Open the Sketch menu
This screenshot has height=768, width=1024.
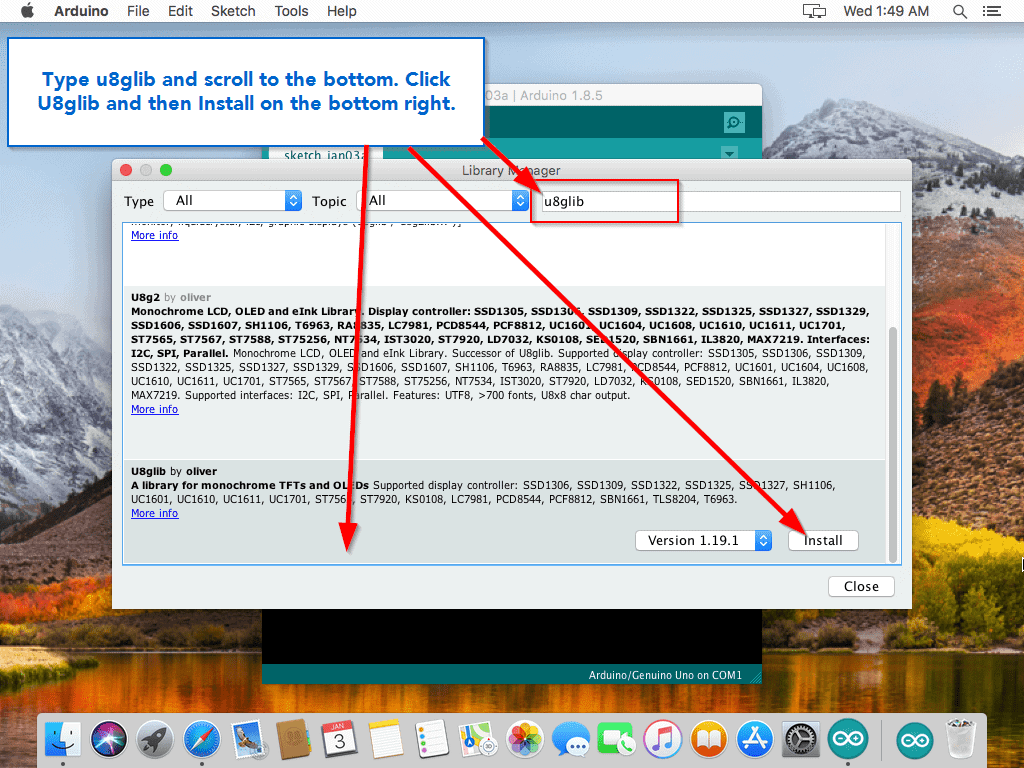[233, 11]
